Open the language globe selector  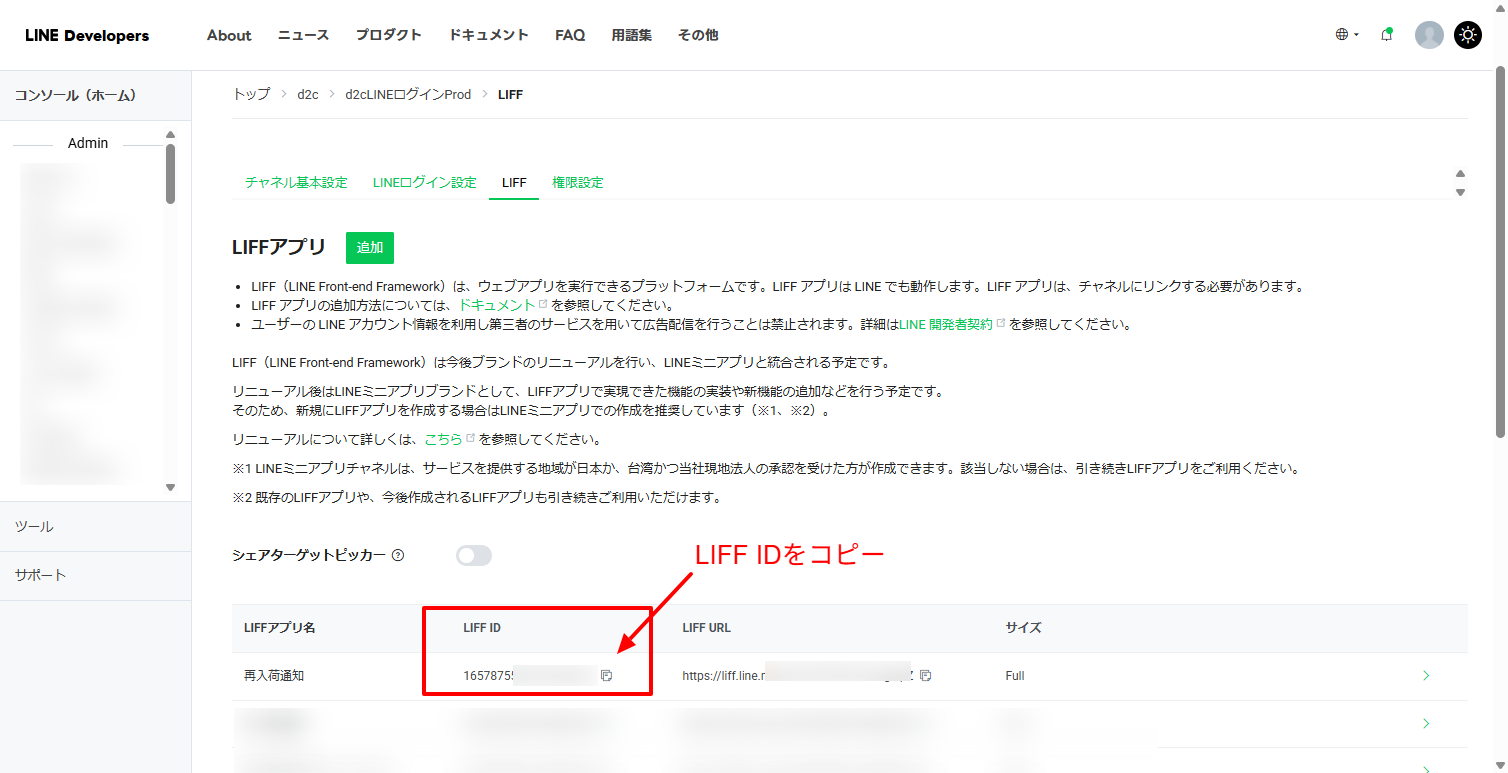1346,35
